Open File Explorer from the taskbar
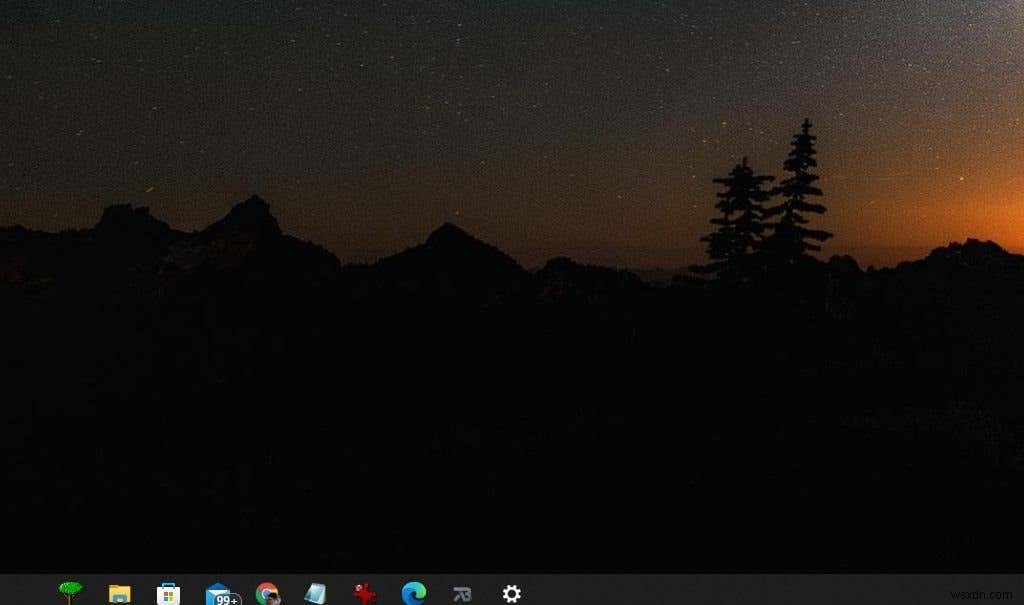 click(x=120, y=592)
